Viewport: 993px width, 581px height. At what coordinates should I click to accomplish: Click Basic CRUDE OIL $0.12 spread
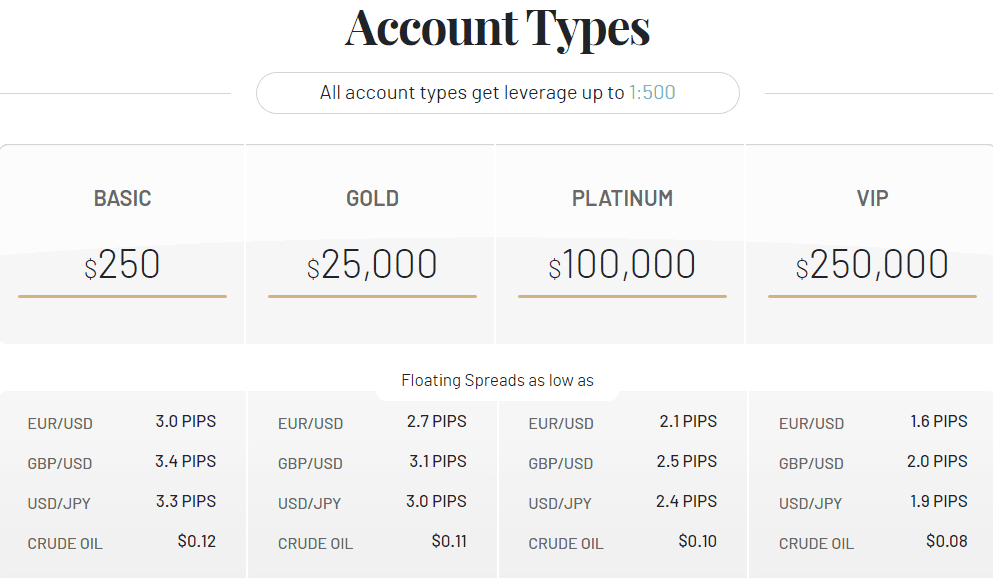(196, 541)
